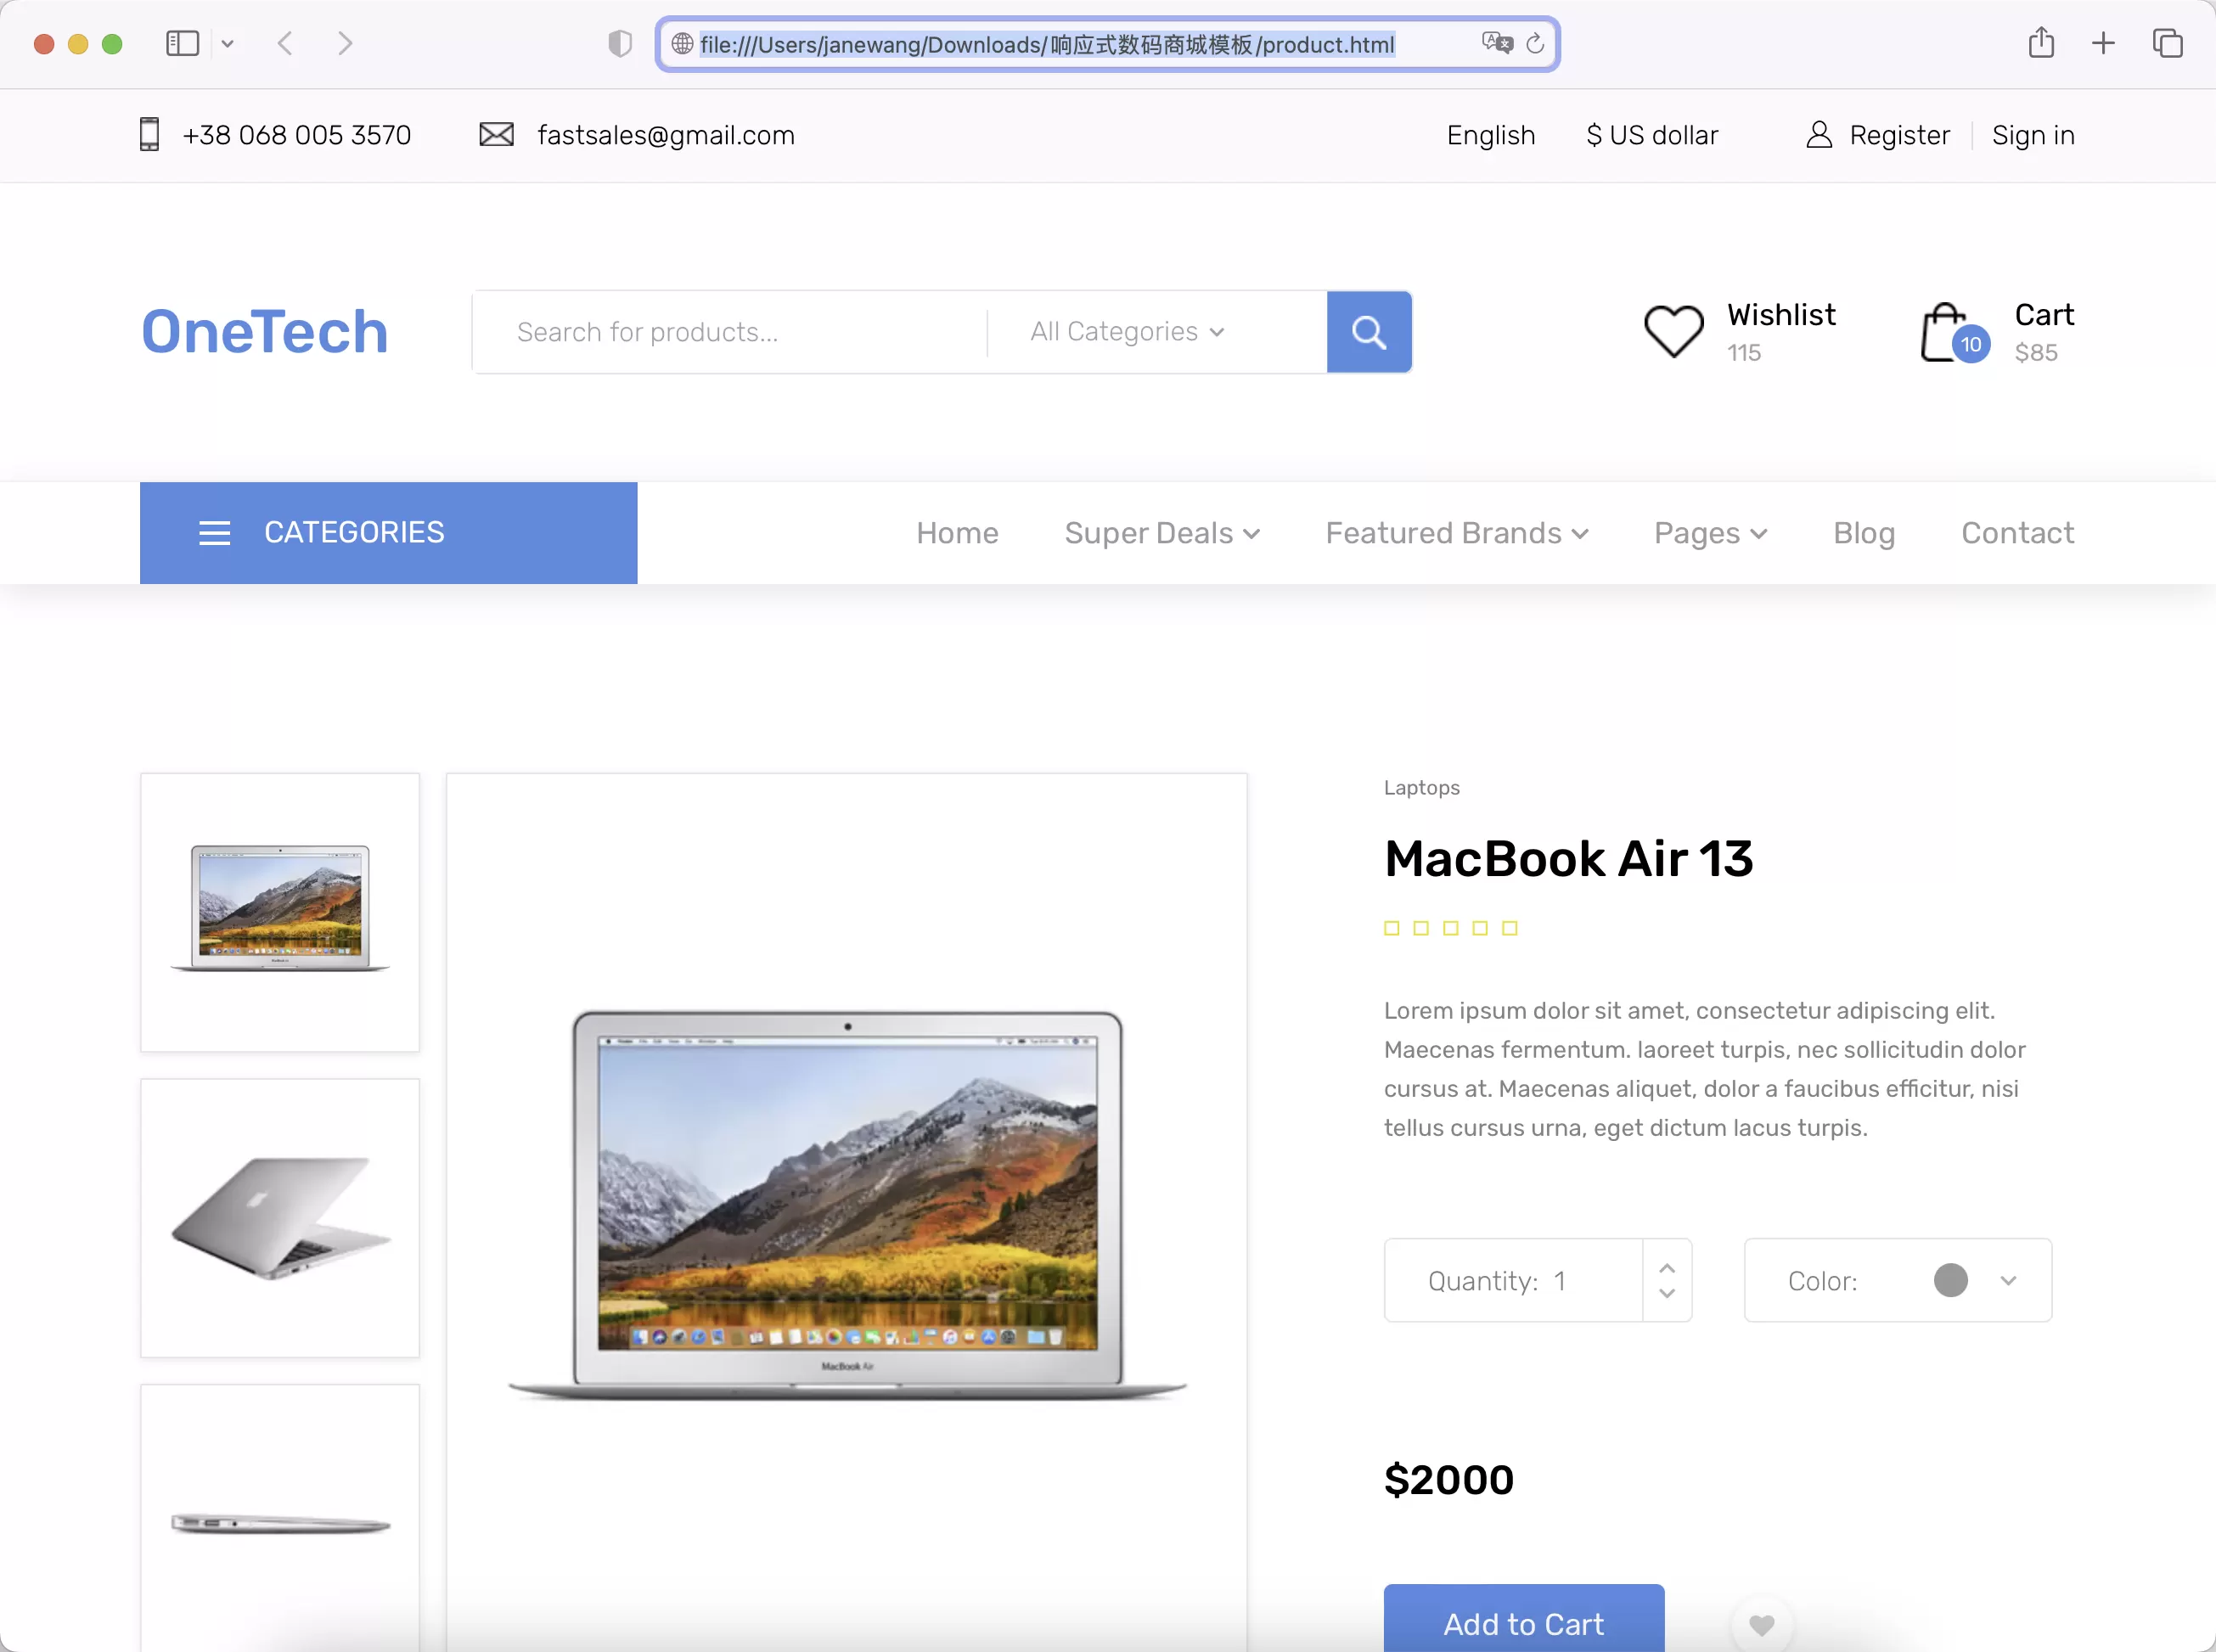Open the Sign in link

coord(2033,135)
